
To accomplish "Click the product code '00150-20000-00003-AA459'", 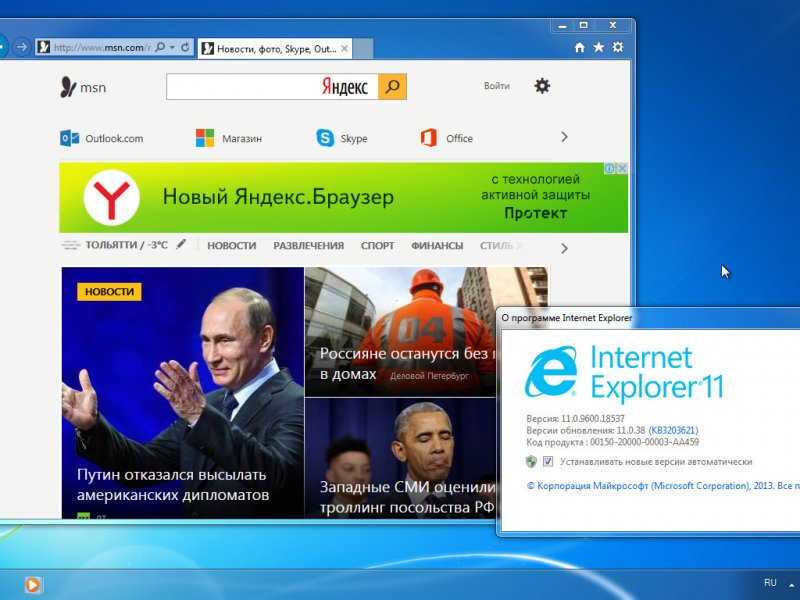I will (644, 442).
